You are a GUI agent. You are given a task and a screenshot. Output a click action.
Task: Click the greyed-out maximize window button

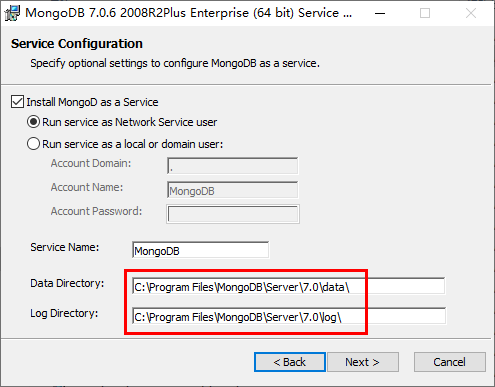(425, 13)
